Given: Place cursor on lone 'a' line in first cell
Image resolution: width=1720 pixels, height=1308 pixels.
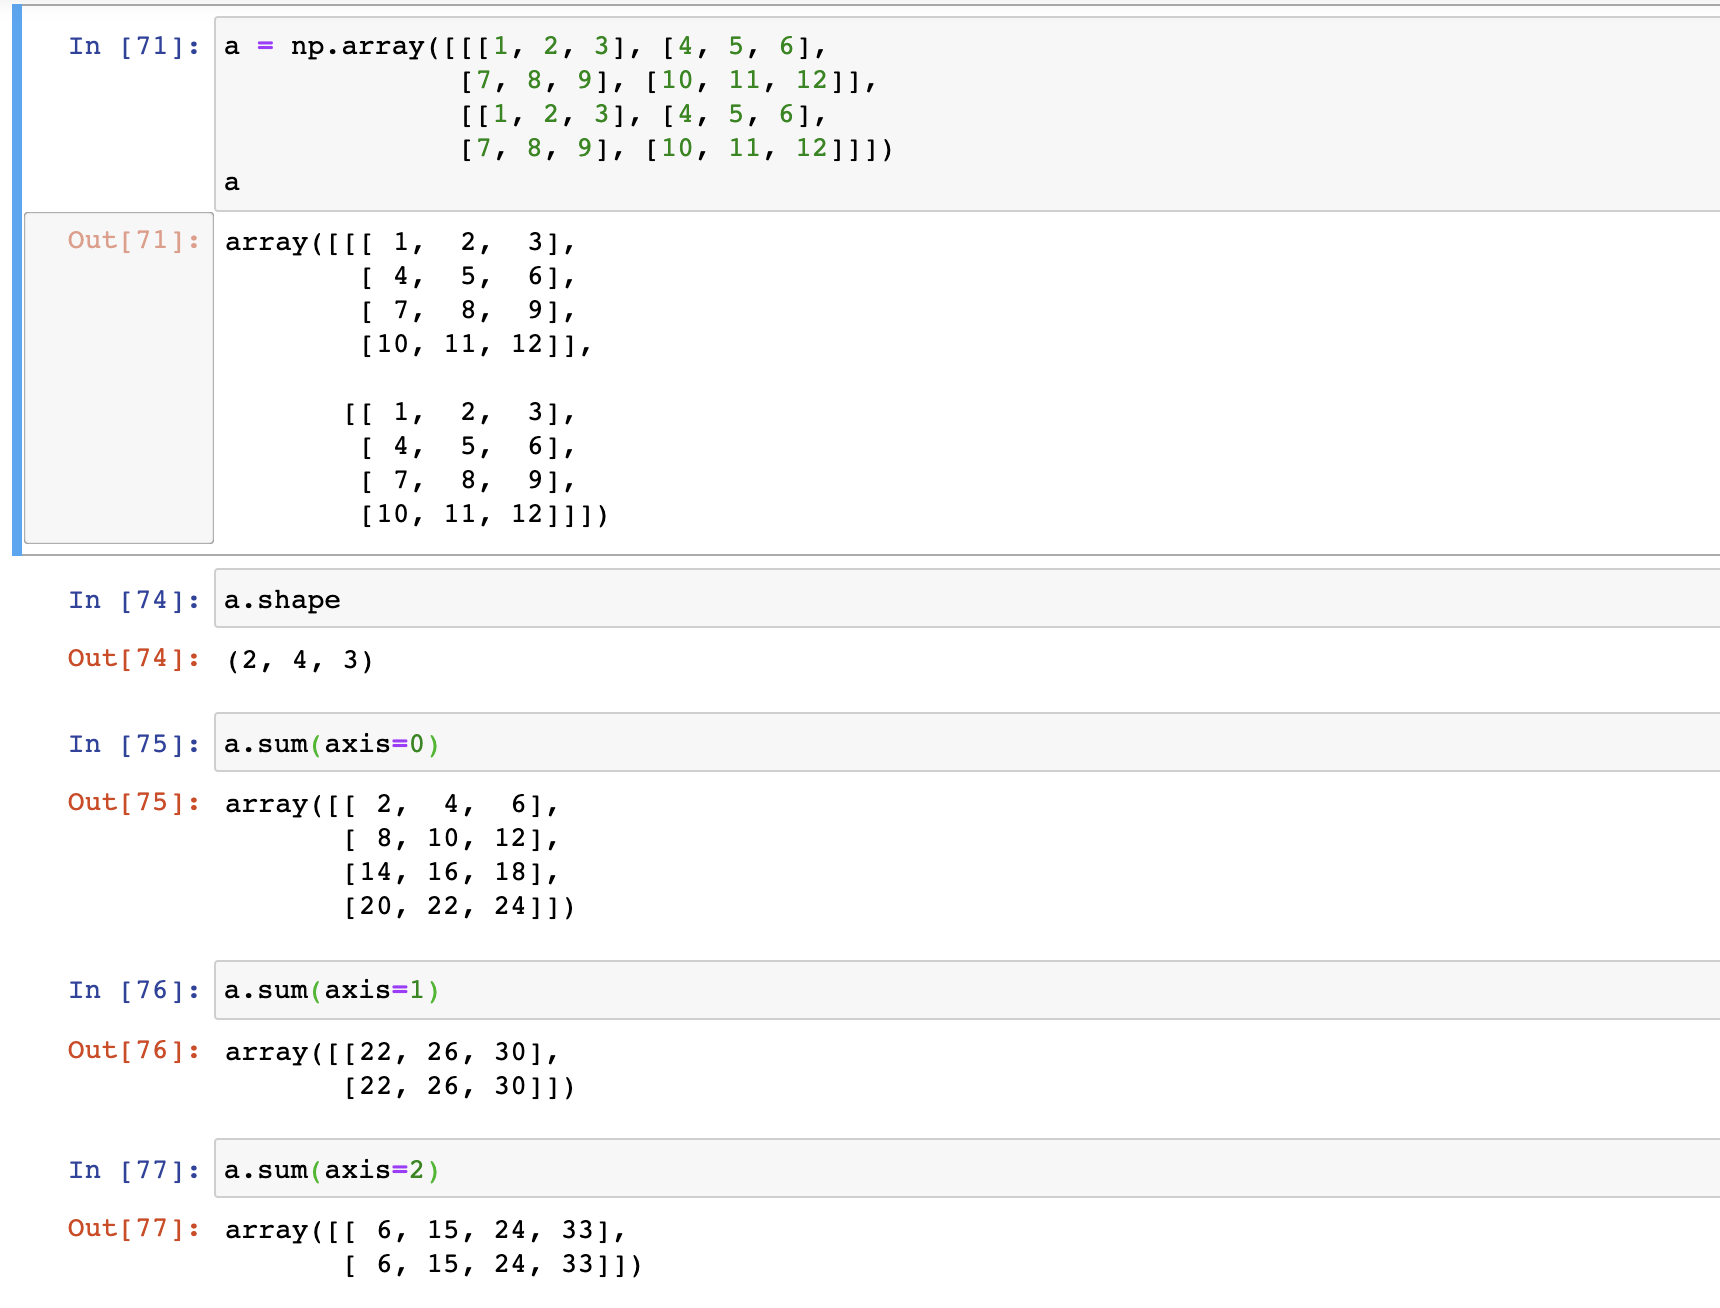Looking at the screenshot, I should (x=232, y=183).
